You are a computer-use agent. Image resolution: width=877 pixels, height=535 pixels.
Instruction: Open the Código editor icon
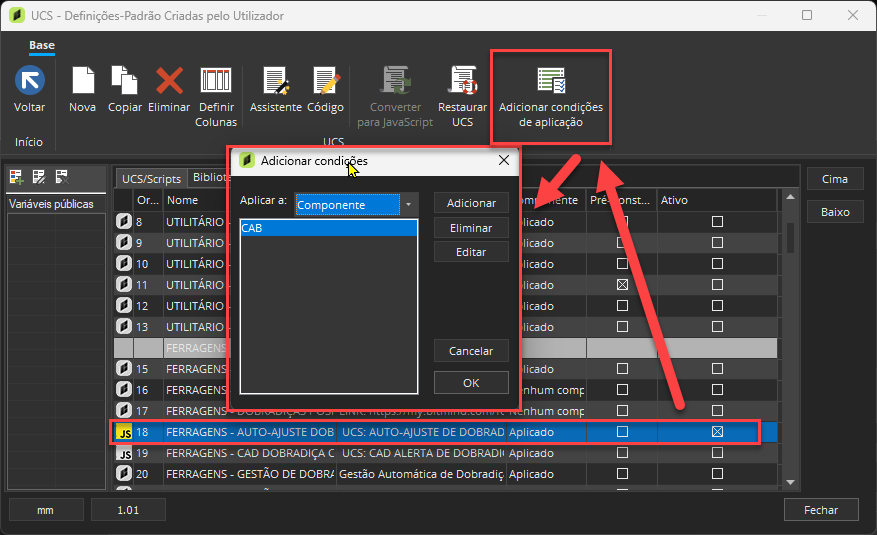click(325, 81)
